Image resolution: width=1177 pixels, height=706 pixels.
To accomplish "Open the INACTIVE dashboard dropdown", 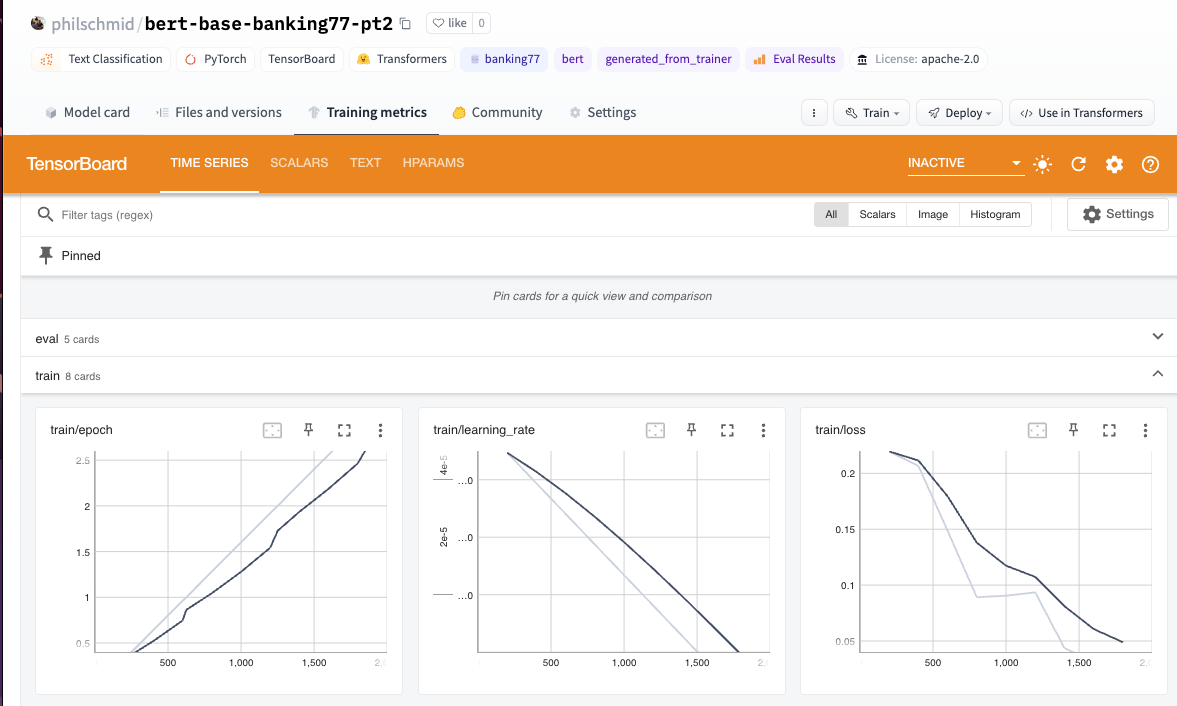I will click(965, 163).
